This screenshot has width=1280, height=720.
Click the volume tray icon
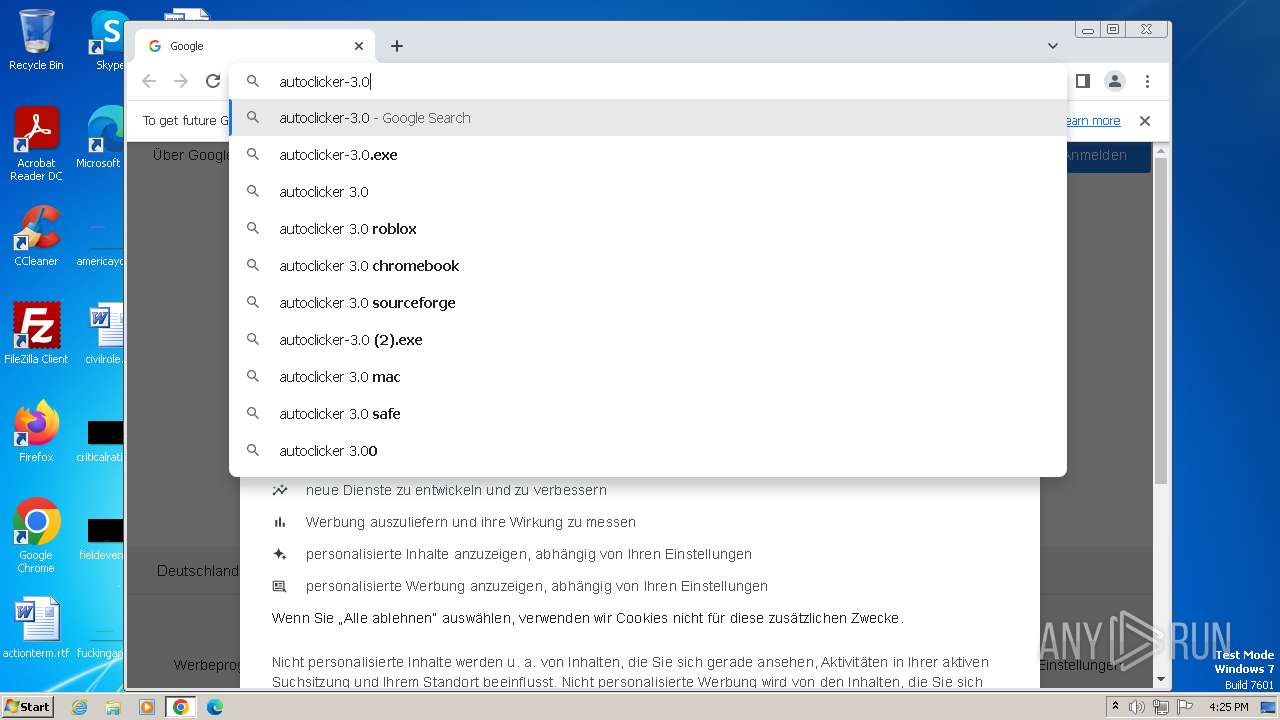[1137, 707]
